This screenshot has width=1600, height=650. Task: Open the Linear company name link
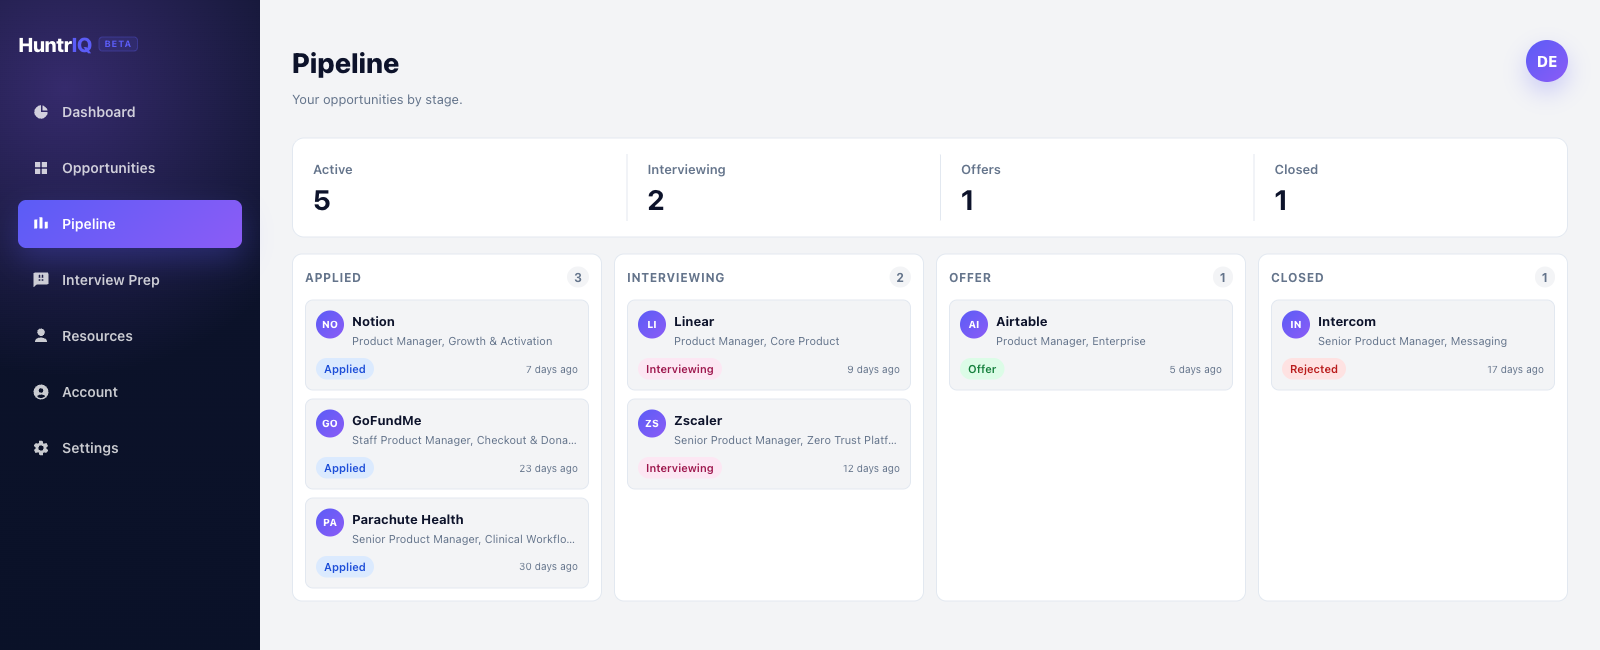tap(694, 321)
